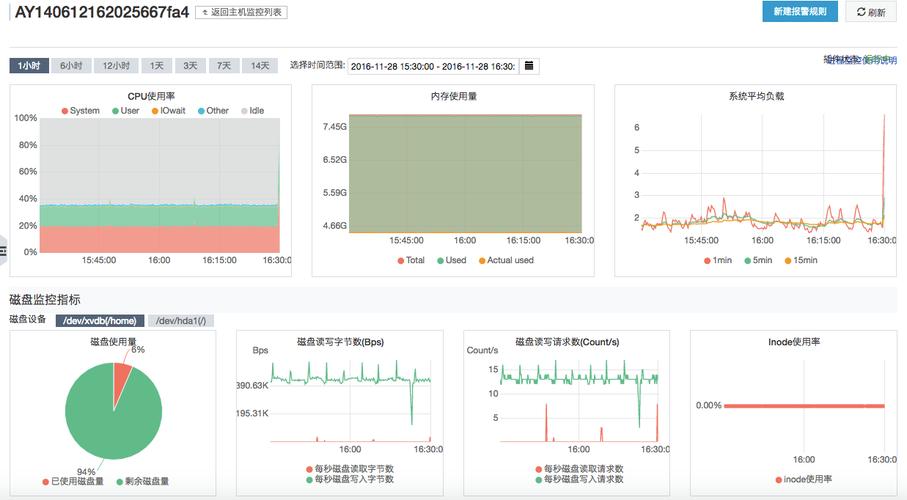The height and width of the screenshot is (500, 907).
Task: Toggle 每秒磁盘写入字节数 legend item
Action: click(350, 479)
